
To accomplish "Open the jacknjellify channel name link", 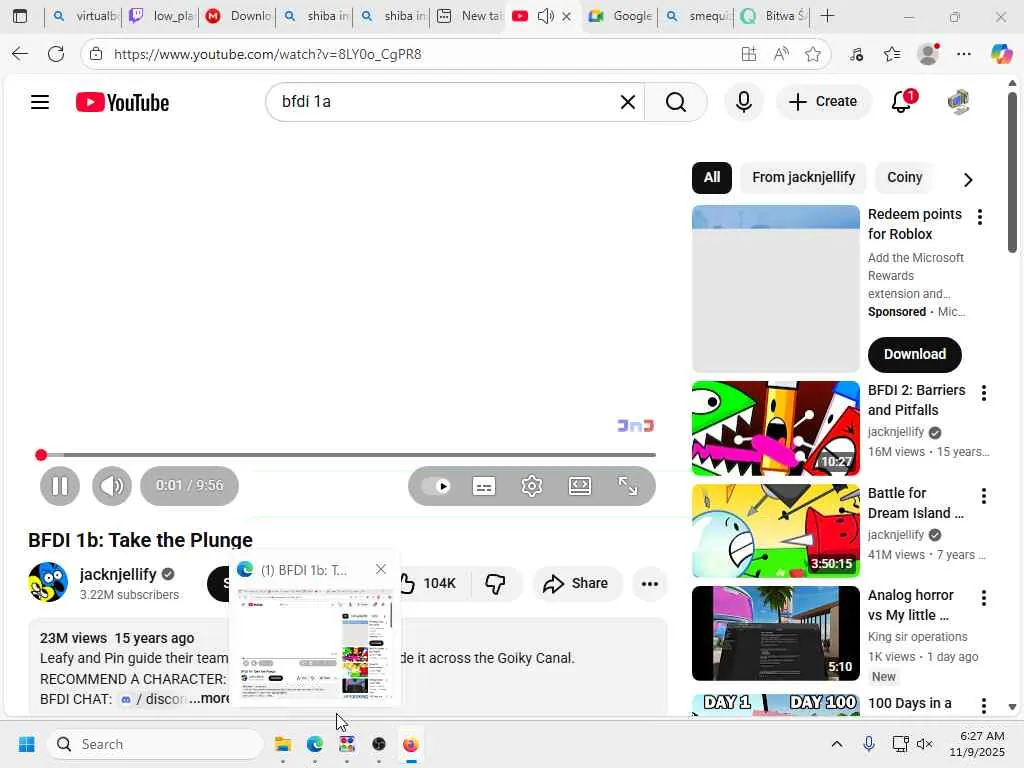I will click(x=118, y=575).
